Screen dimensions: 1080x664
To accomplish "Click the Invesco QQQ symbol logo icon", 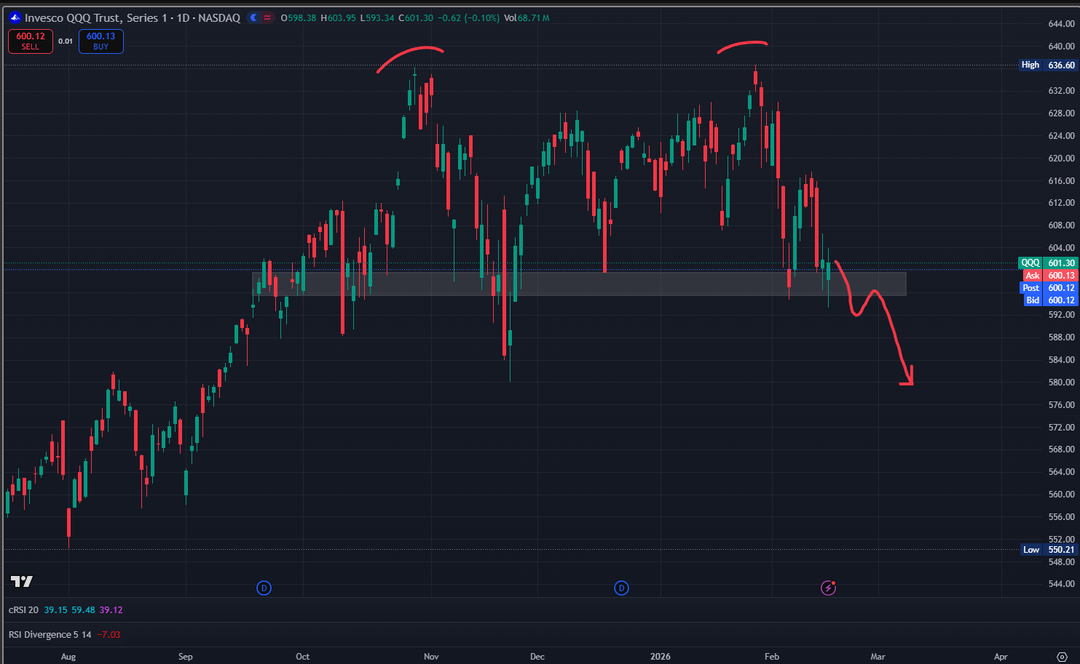I will 15,17.
